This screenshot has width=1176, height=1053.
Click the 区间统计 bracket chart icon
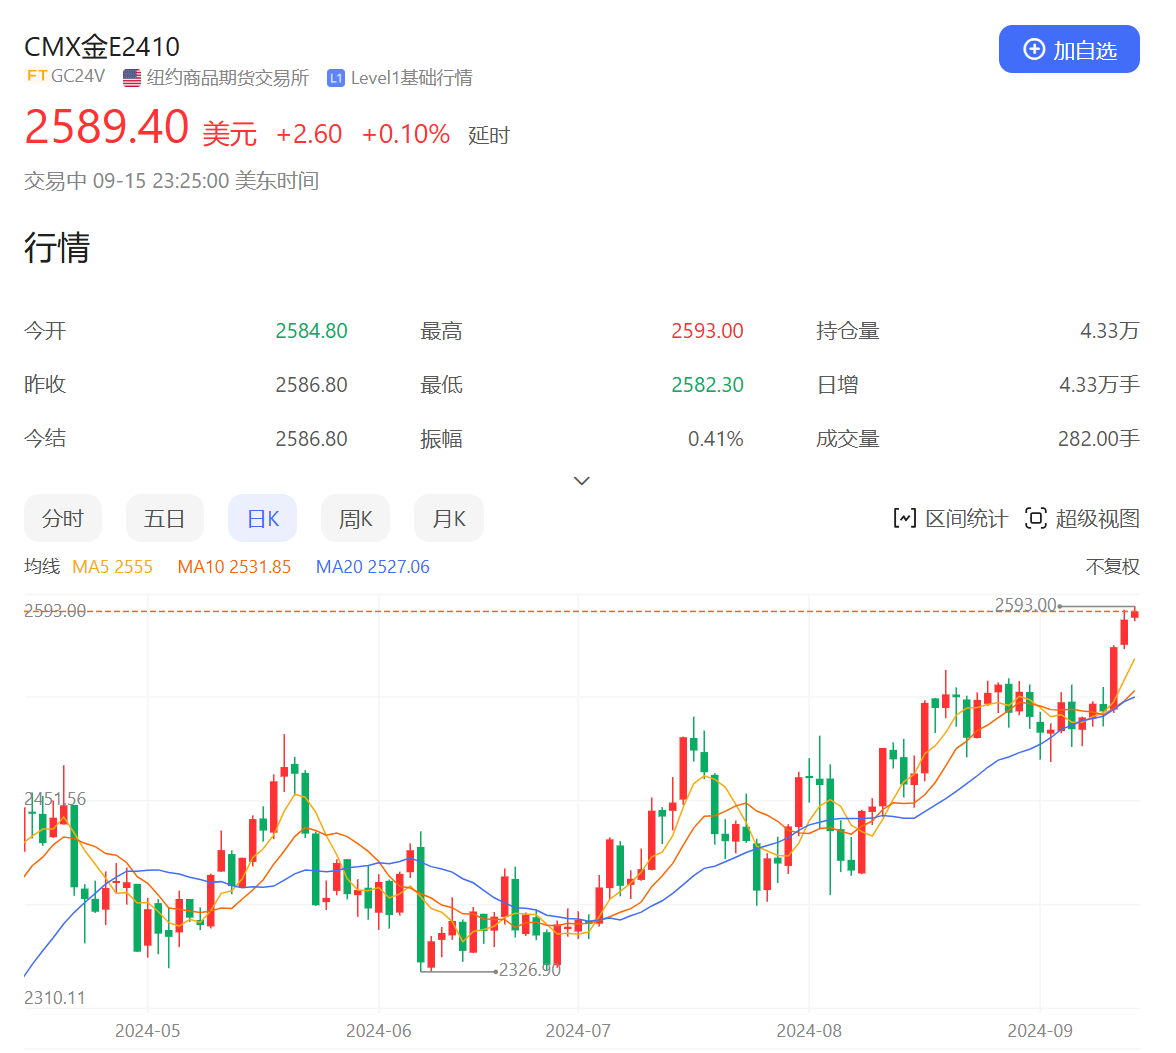[904, 518]
